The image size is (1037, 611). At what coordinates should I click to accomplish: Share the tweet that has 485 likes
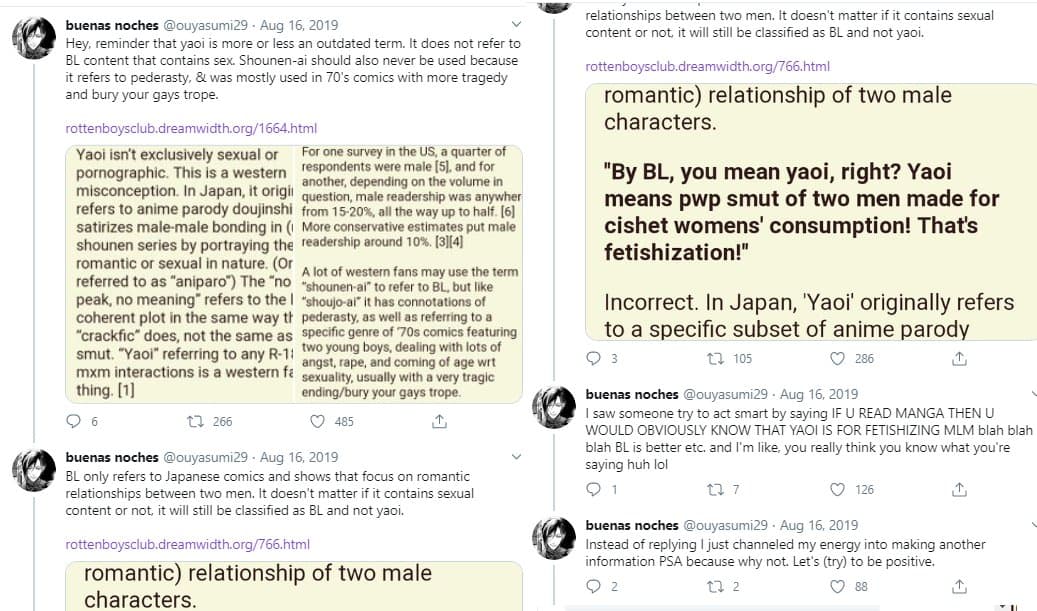(x=438, y=421)
